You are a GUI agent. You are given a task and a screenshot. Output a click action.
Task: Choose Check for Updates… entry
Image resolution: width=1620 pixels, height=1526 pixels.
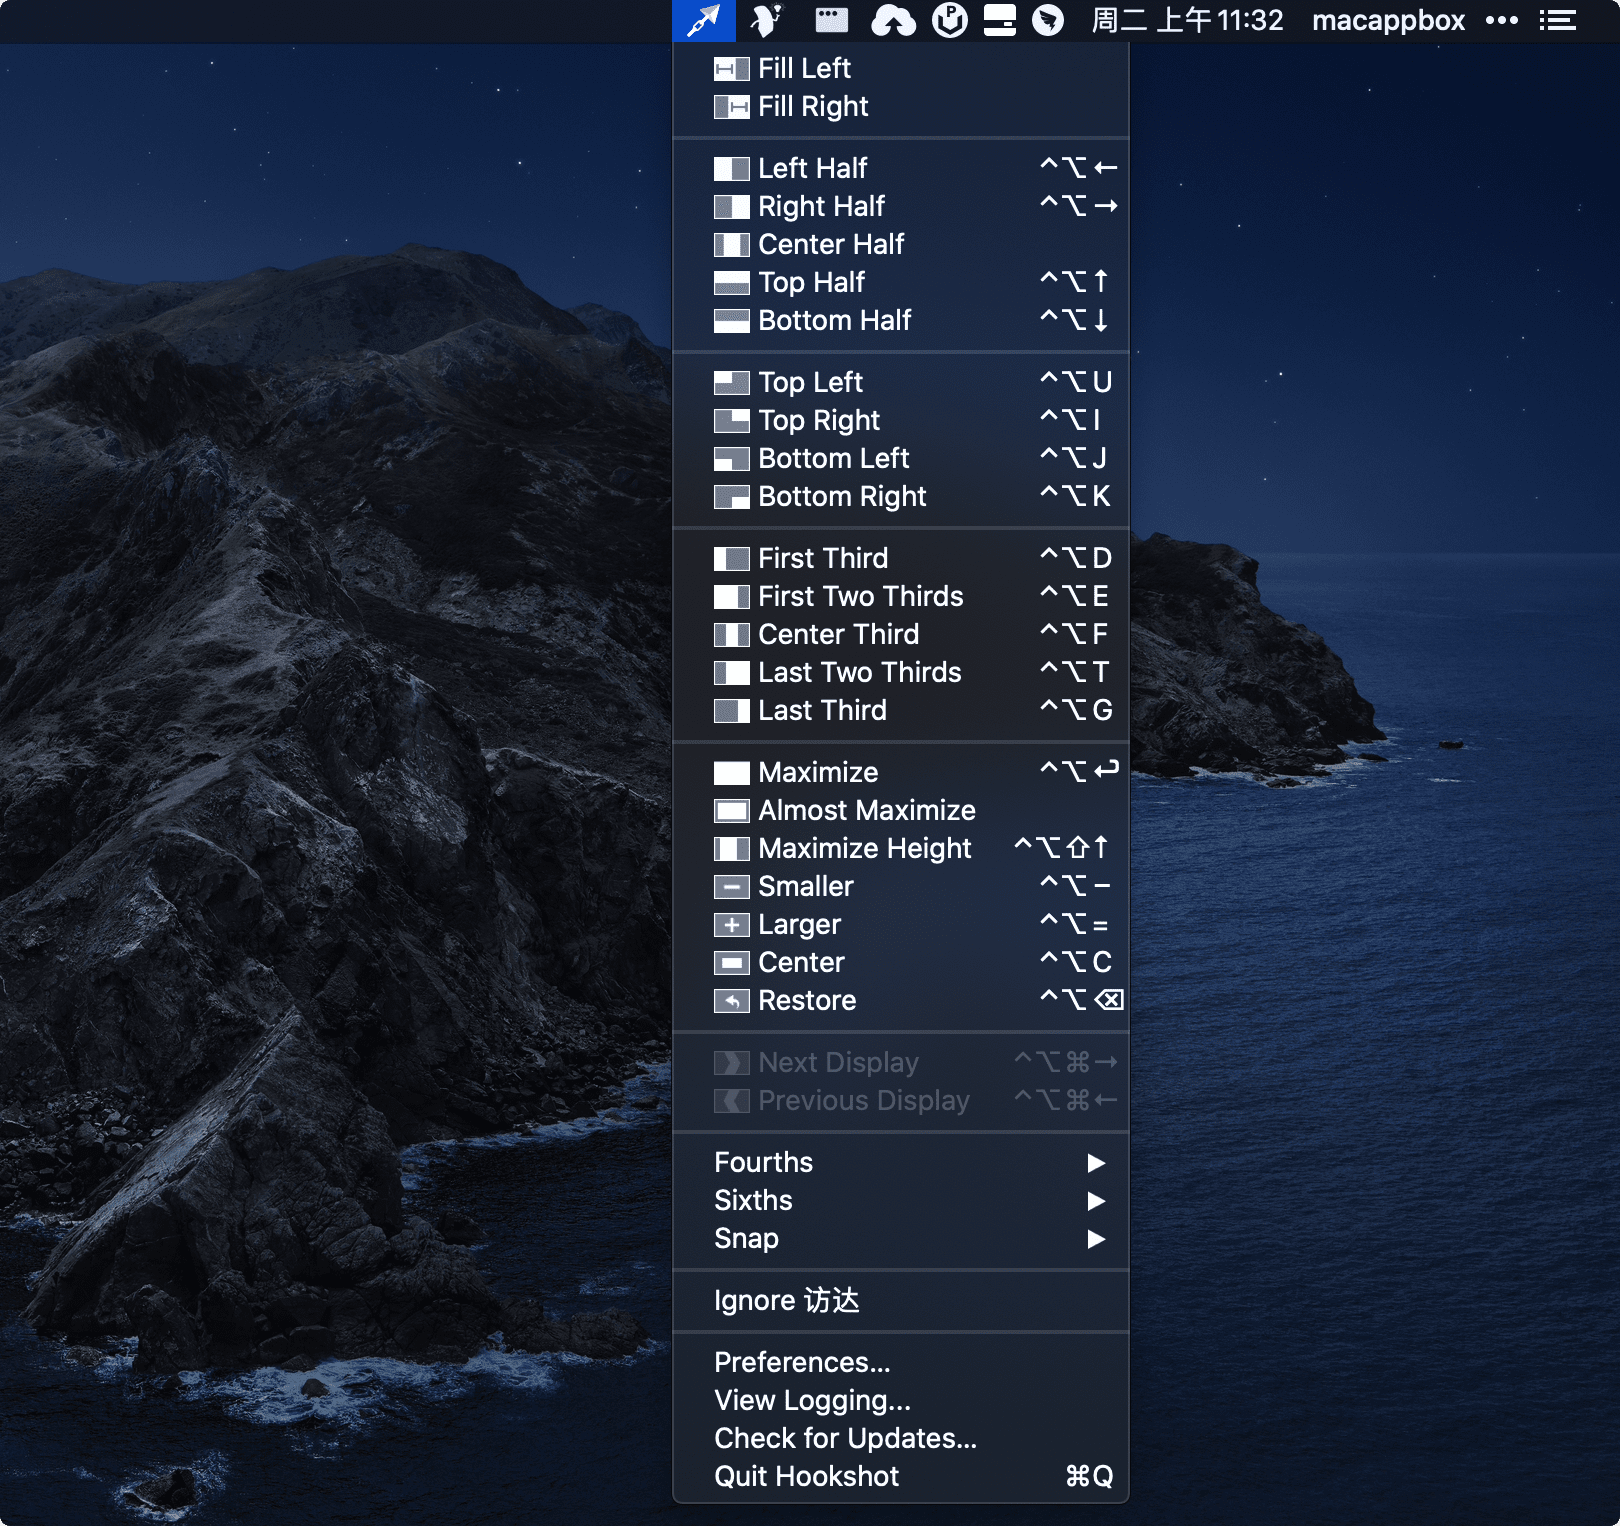tap(901, 1439)
